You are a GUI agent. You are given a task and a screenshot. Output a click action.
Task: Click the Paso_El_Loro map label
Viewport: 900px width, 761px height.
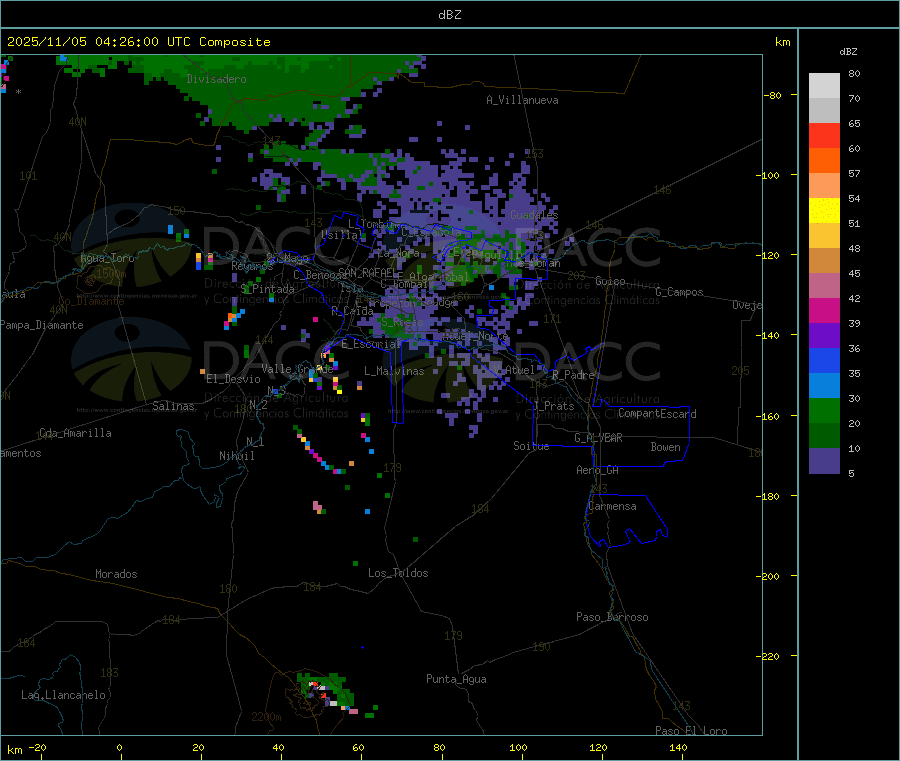click(691, 731)
